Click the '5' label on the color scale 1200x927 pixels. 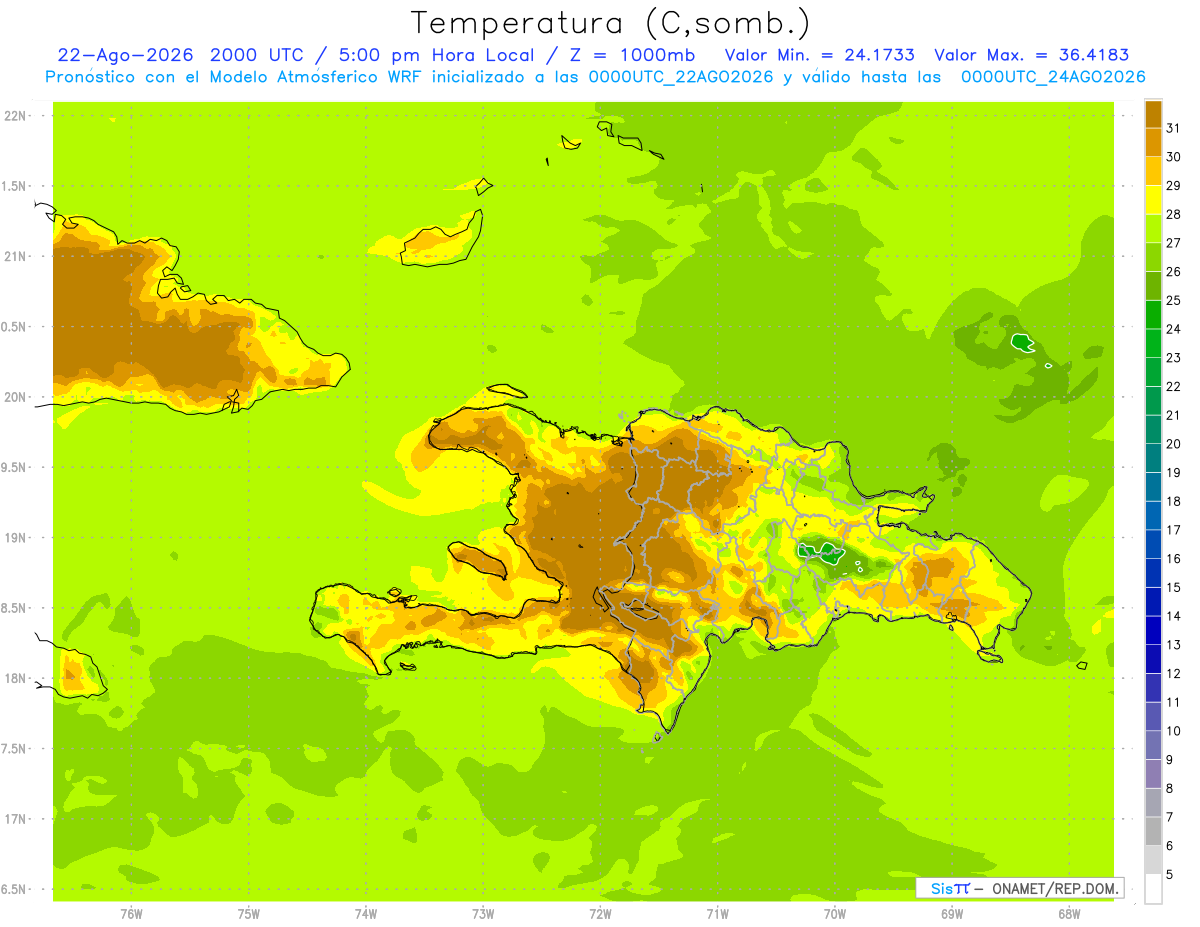pyautogui.click(x=1170, y=875)
